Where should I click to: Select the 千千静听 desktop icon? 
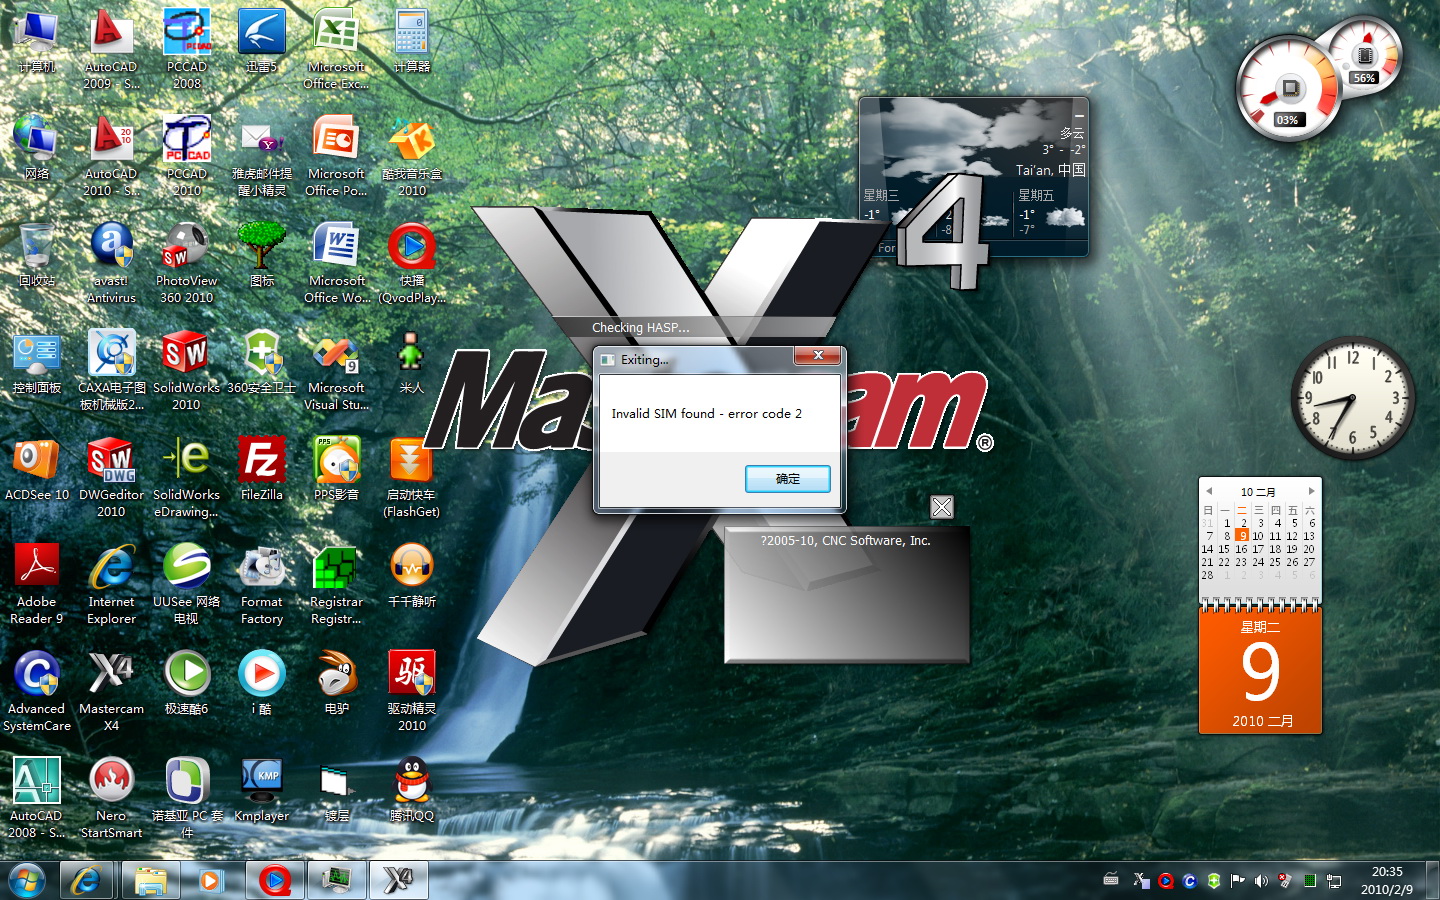[x=411, y=577]
